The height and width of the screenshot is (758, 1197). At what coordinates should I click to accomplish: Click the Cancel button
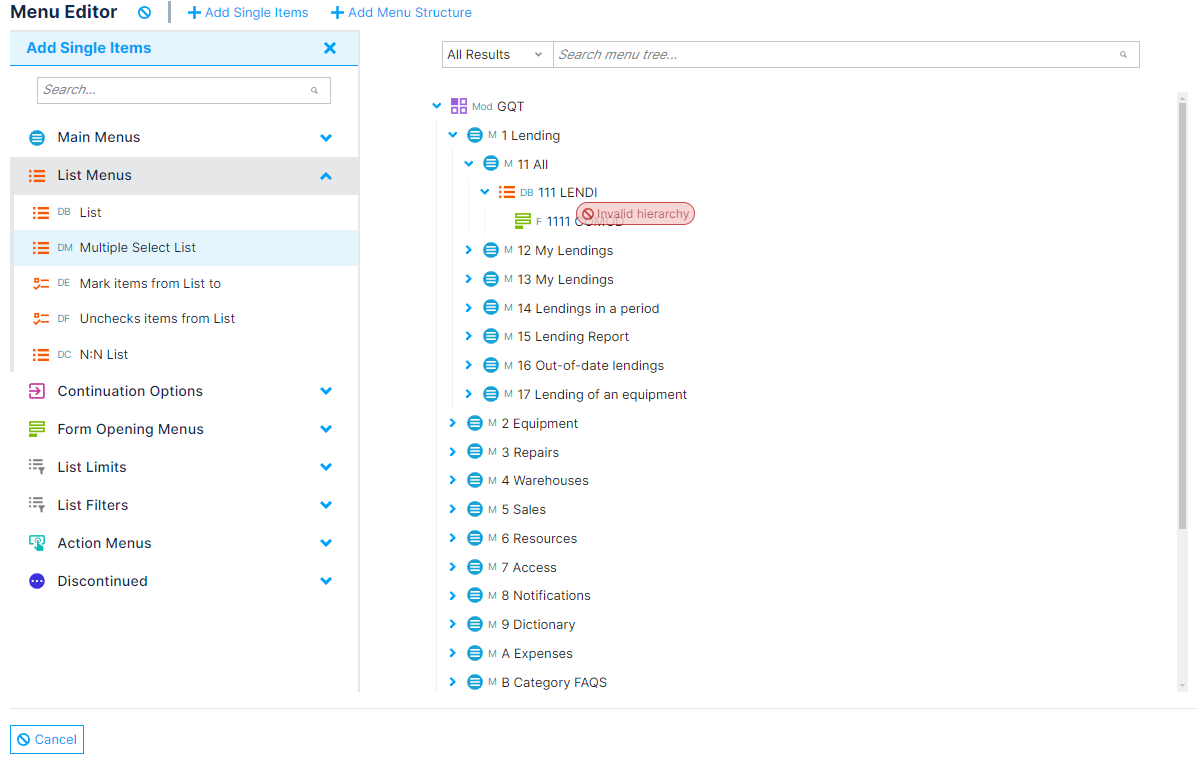[x=47, y=740]
